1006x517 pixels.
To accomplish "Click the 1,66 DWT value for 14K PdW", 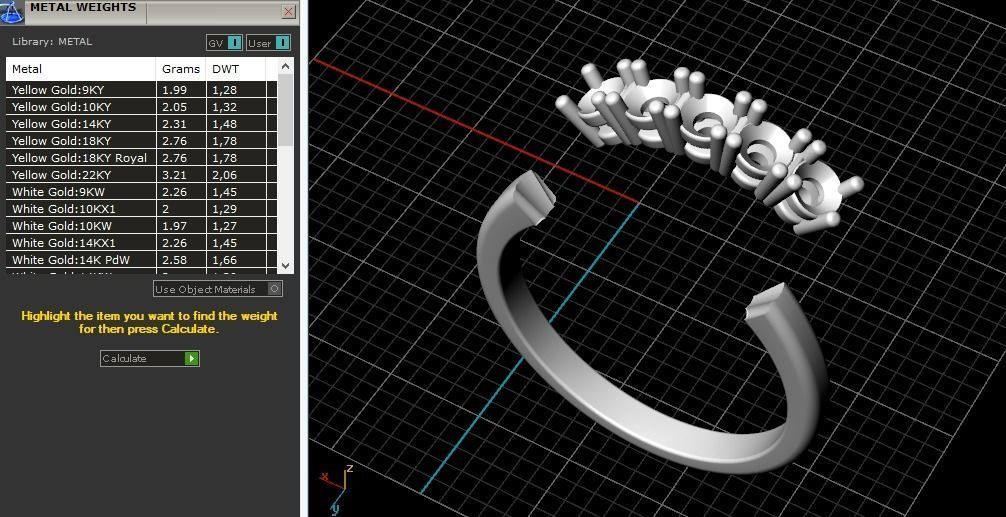I will pyautogui.click(x=225, y=260).
